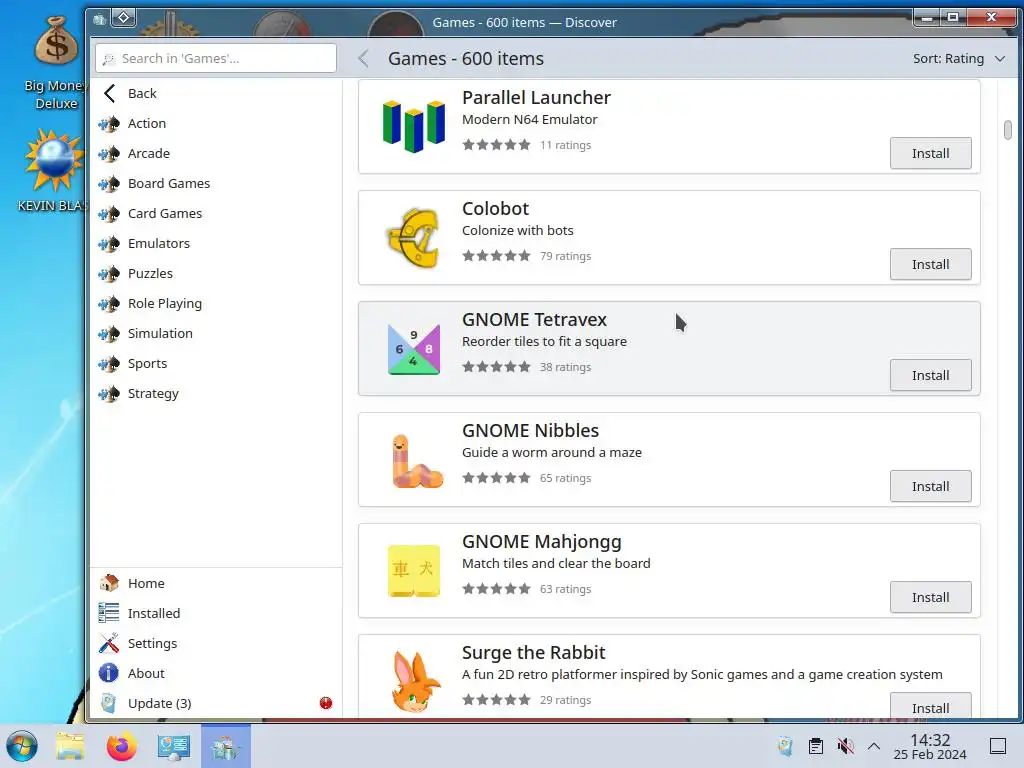
Task: Open the GNOME Tetravex title
Action: tap(534, 320)
